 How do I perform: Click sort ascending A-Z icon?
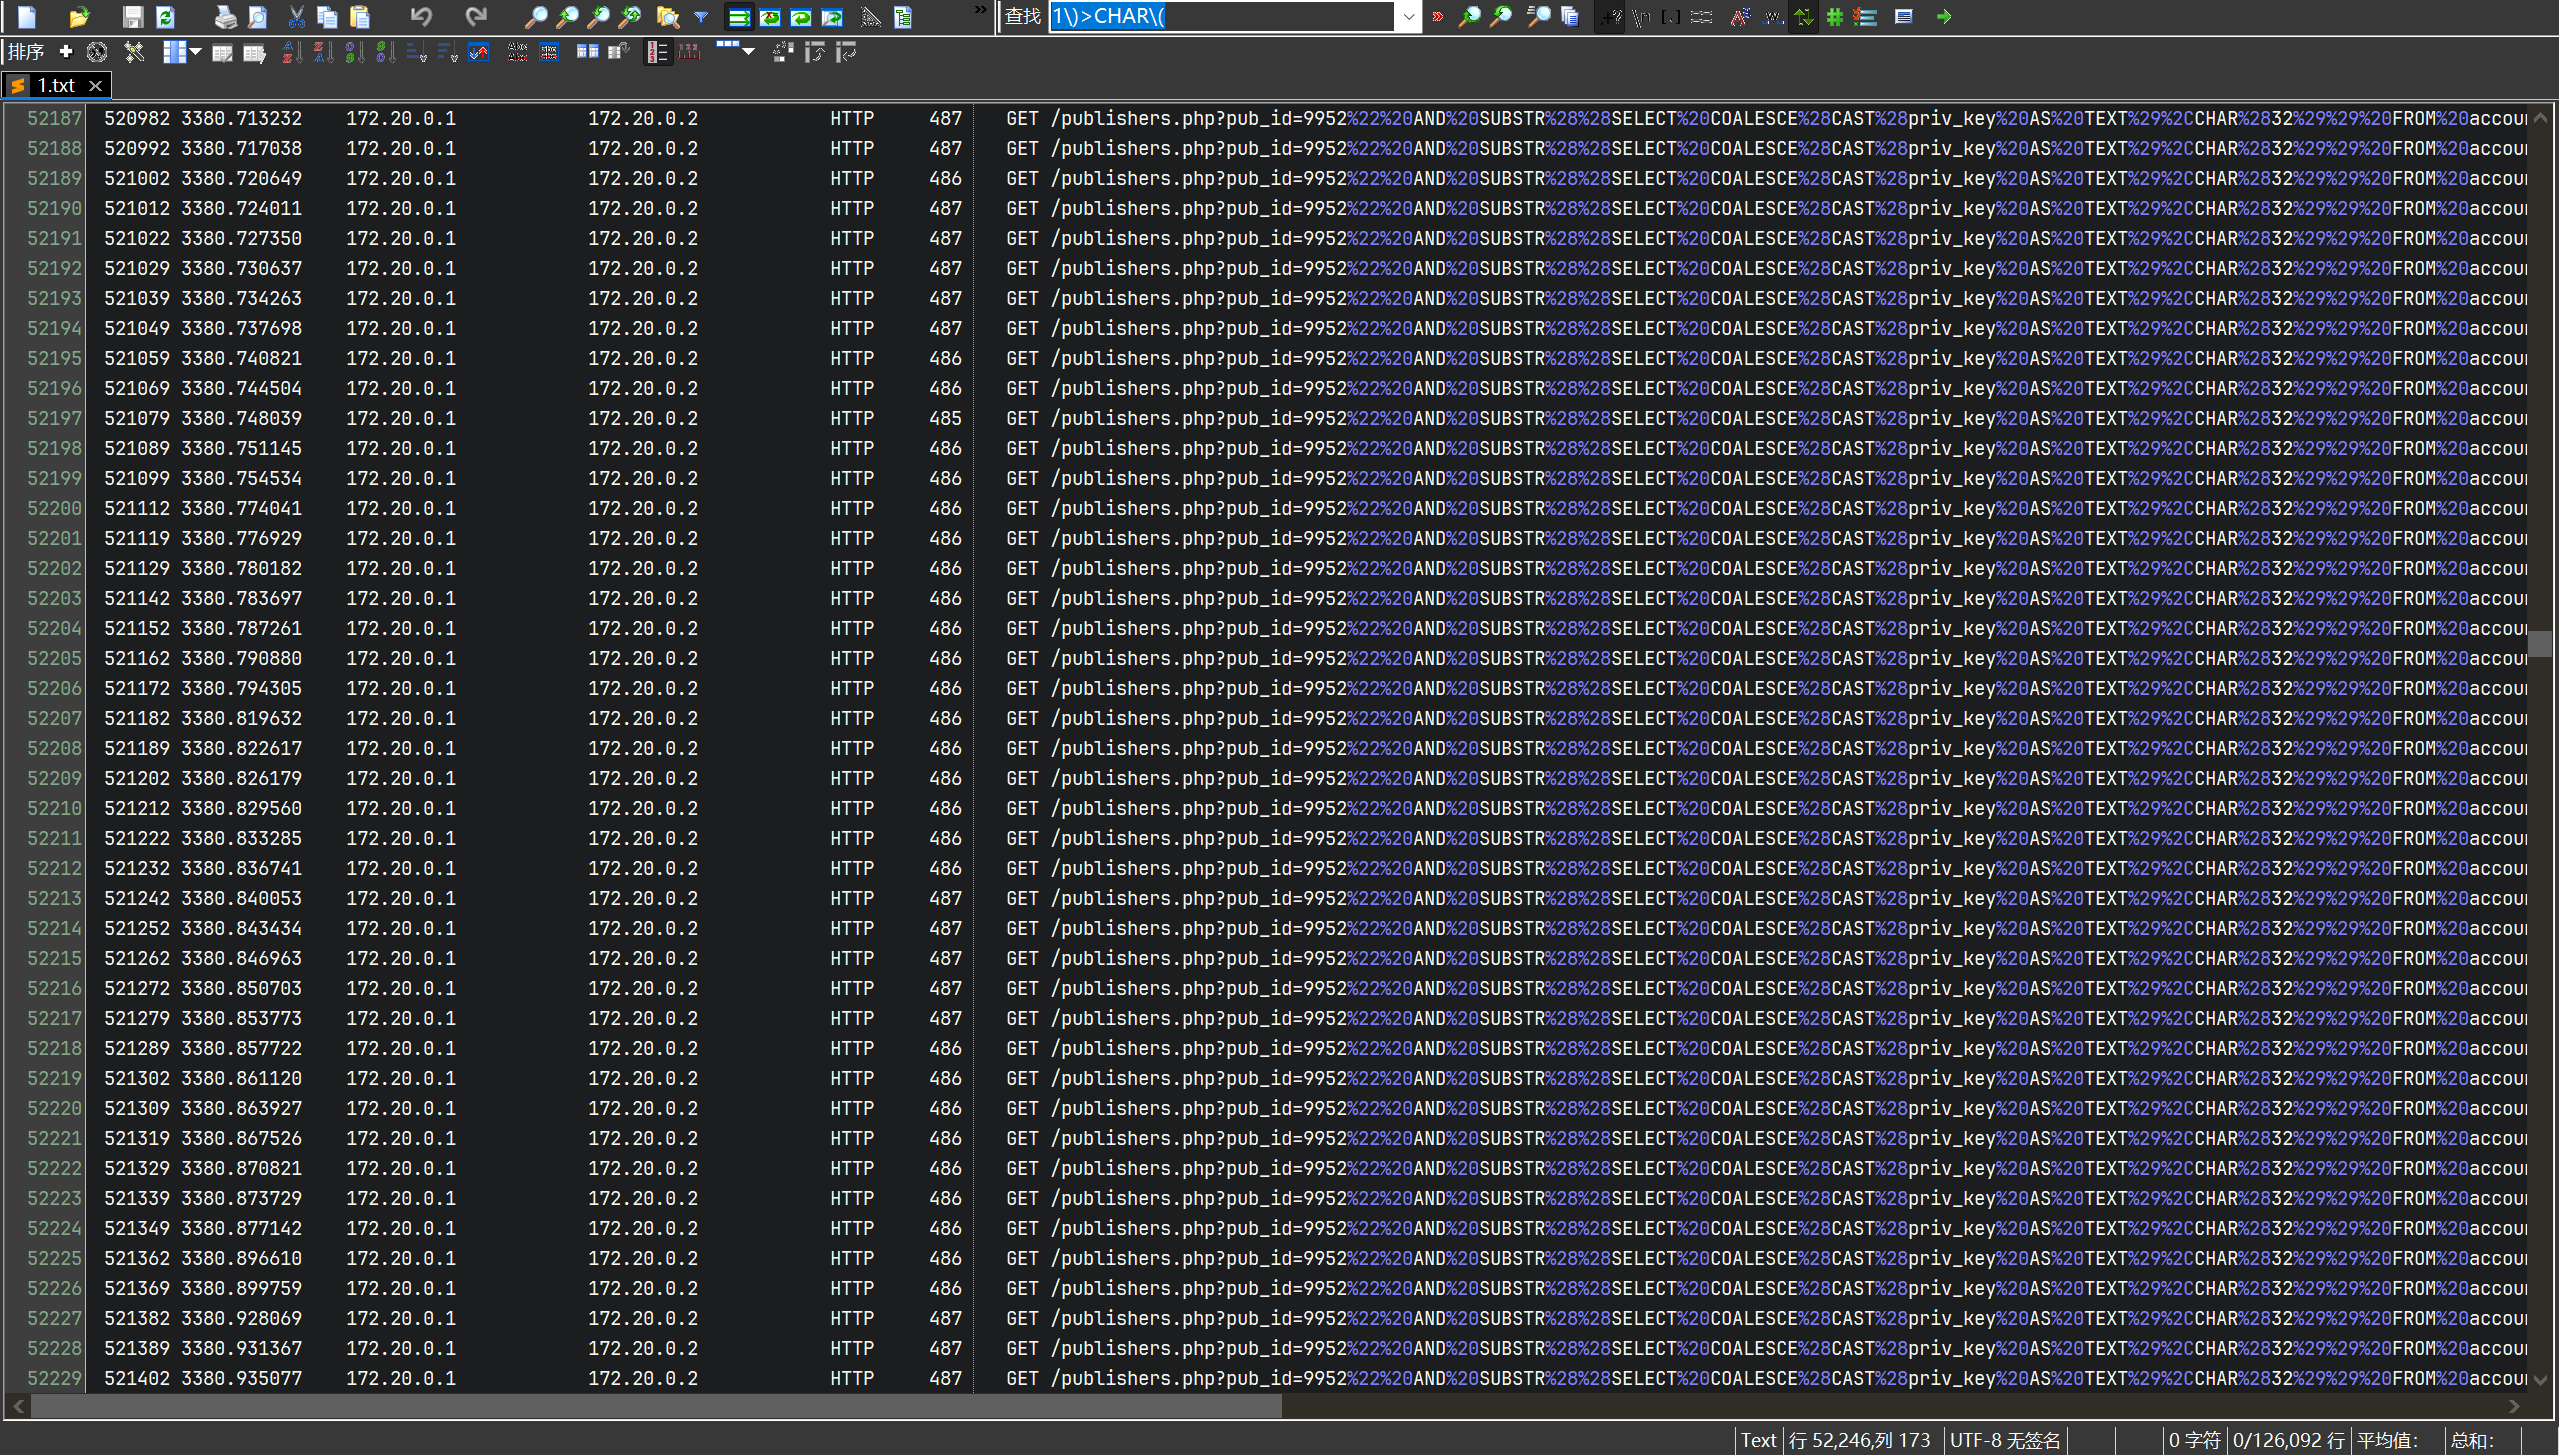coord(291,53)
